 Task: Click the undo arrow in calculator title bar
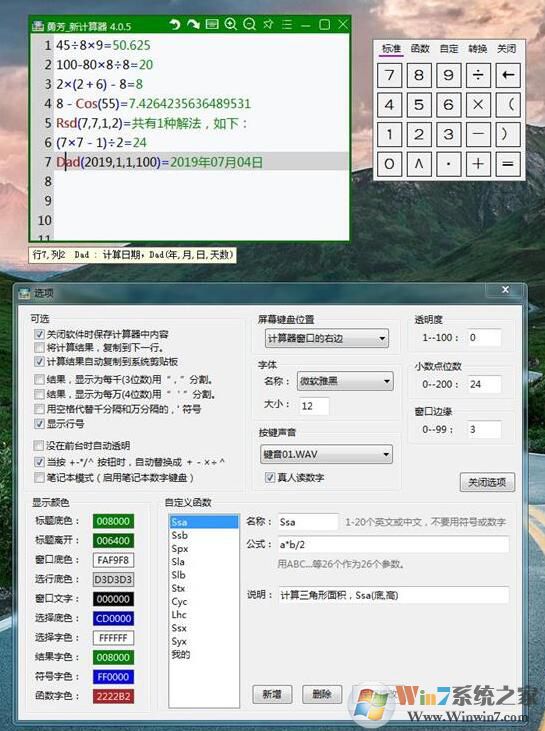pyautogui.click(x=175, y=24)
